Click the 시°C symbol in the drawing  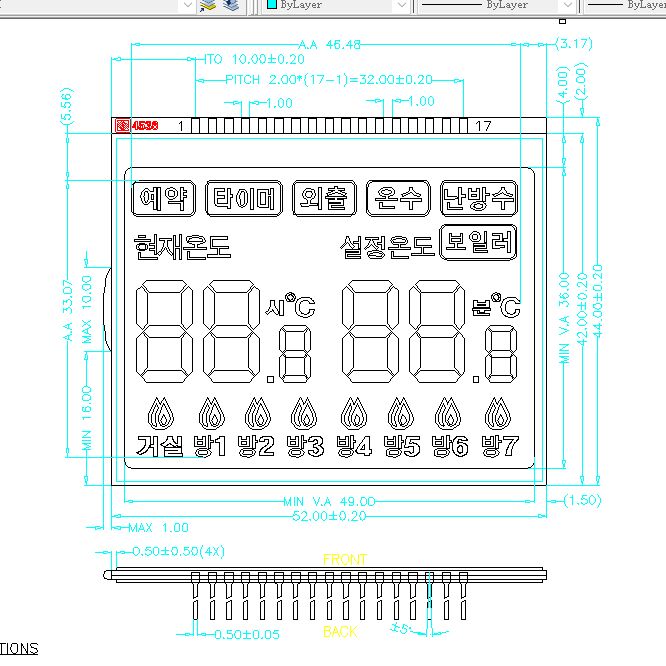point(289,305)
